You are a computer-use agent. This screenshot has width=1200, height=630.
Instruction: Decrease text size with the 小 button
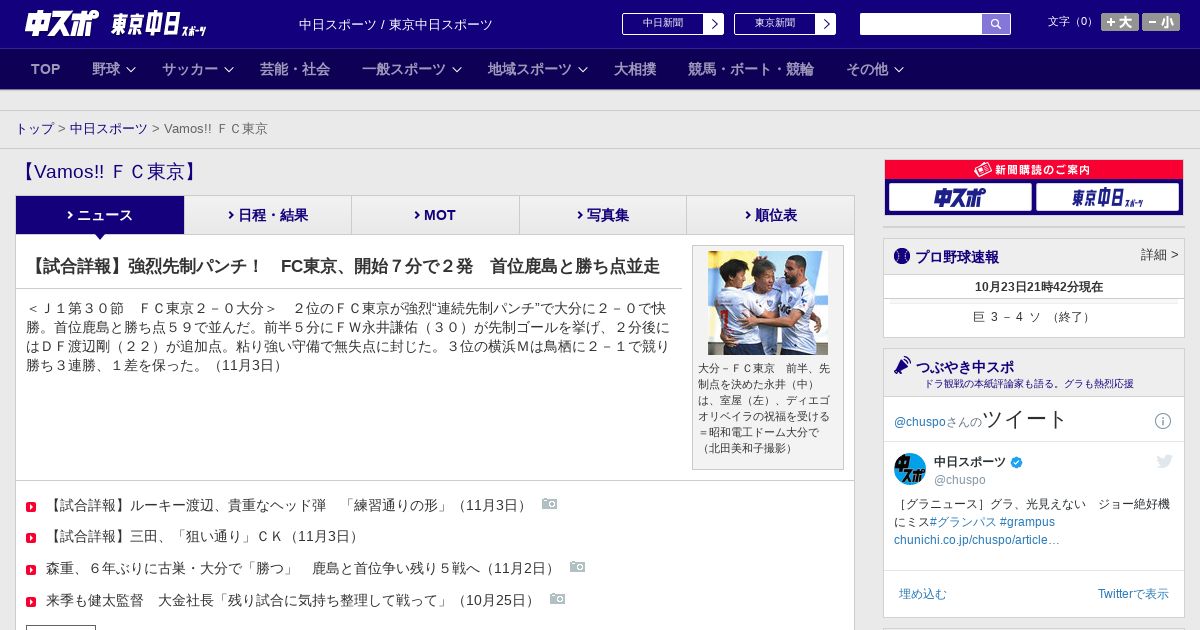tap(1161, 22)
